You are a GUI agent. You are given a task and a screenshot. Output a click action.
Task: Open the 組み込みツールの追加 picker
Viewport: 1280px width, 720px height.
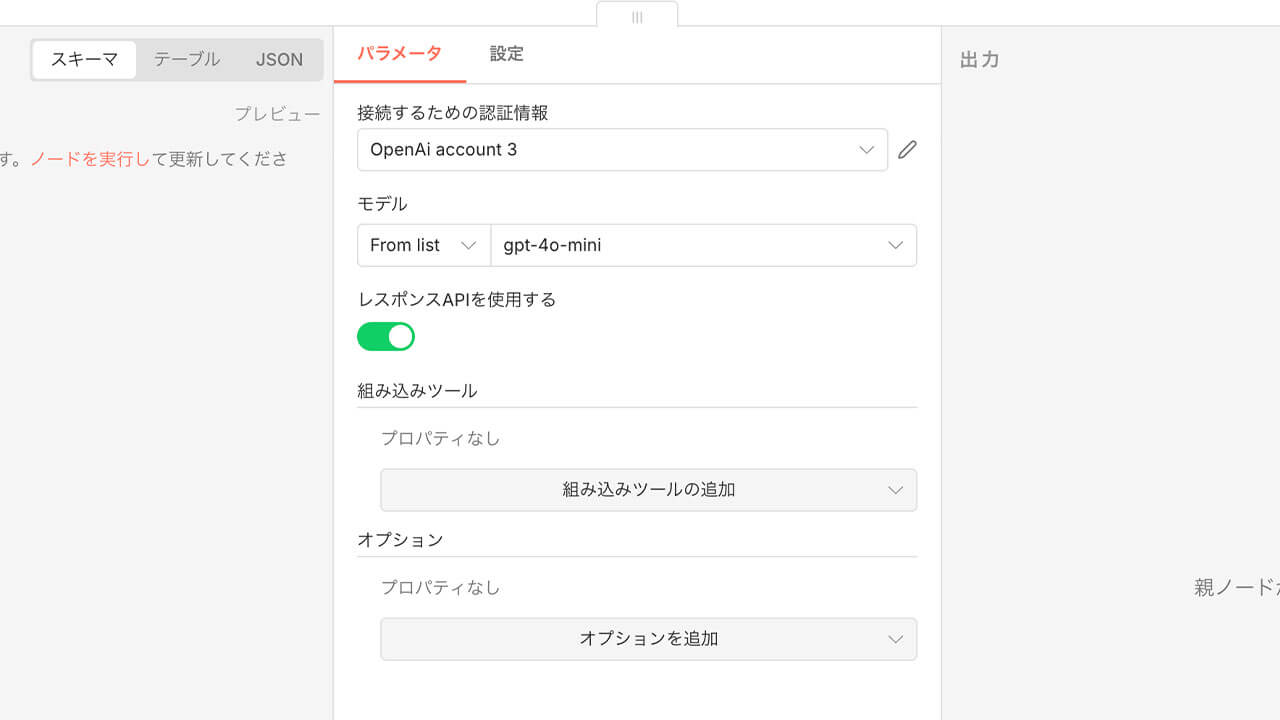click(648, 490)
